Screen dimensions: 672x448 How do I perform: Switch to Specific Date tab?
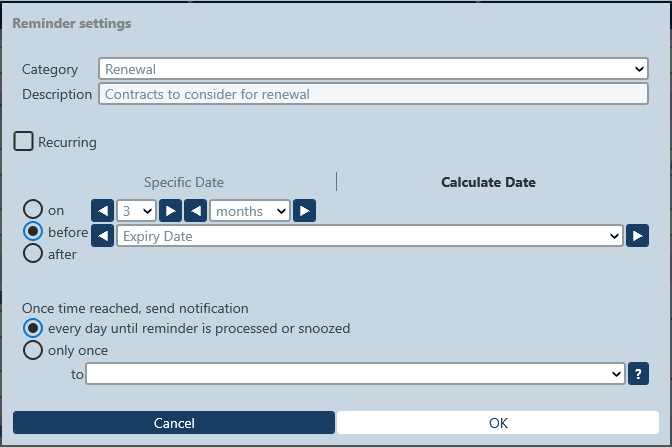tap(184, 182)
